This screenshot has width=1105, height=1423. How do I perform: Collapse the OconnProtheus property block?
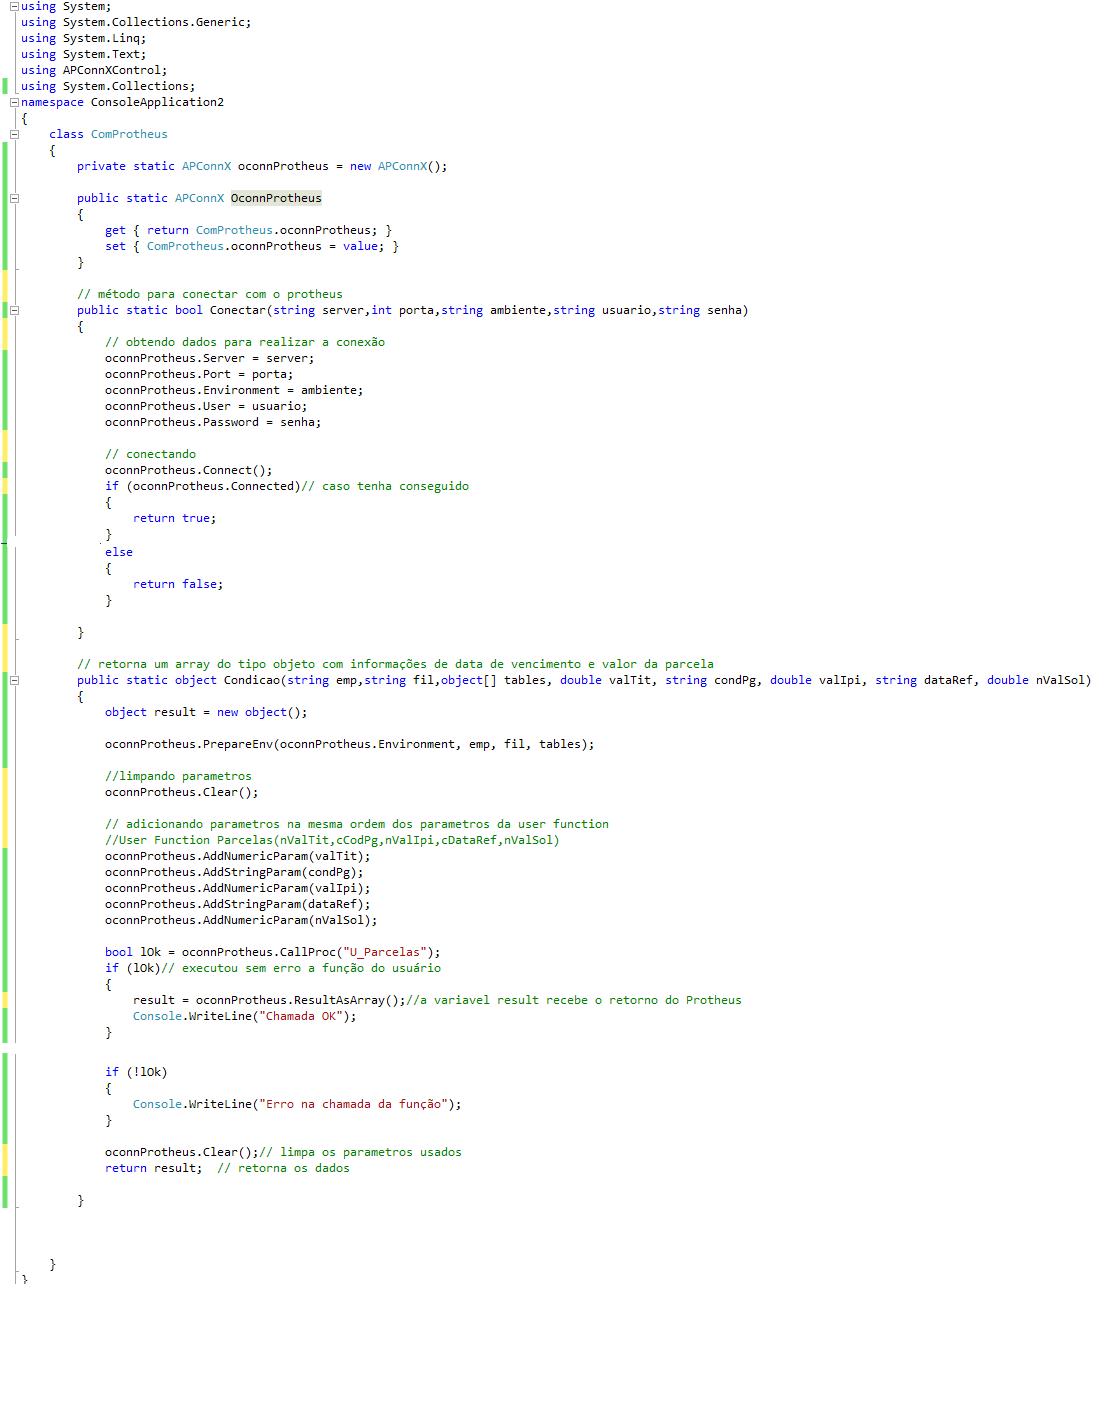14,198
